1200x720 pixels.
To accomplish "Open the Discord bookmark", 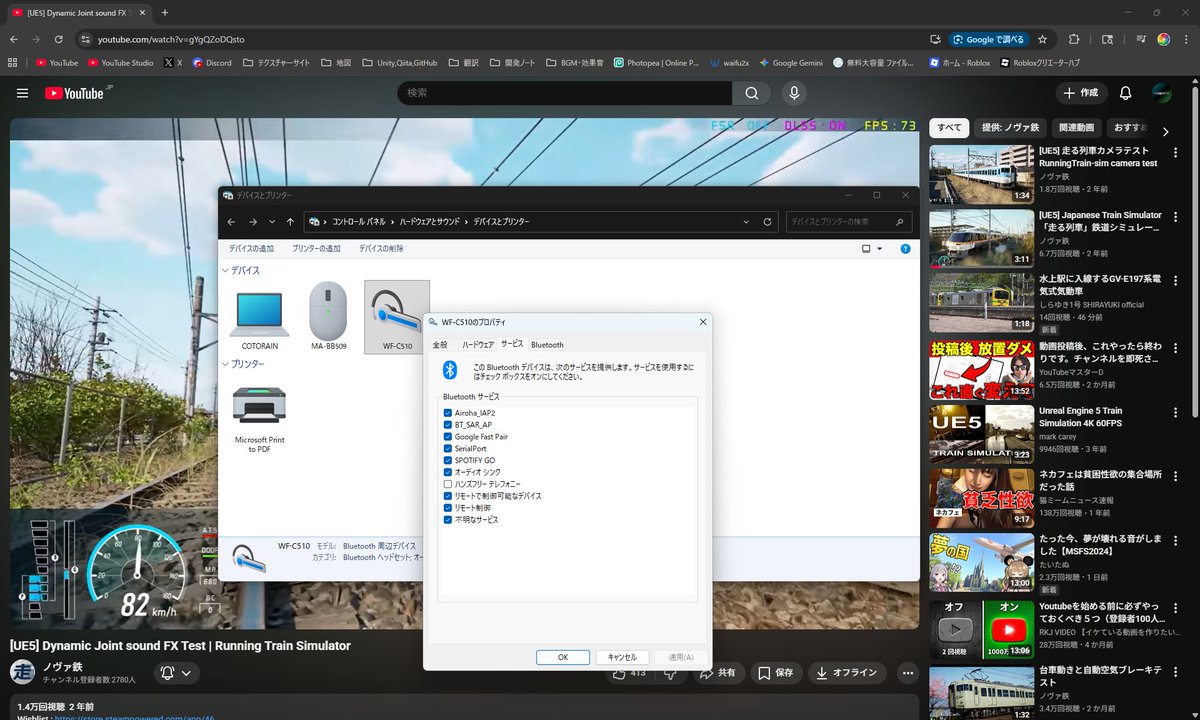I will click(212, 62).
